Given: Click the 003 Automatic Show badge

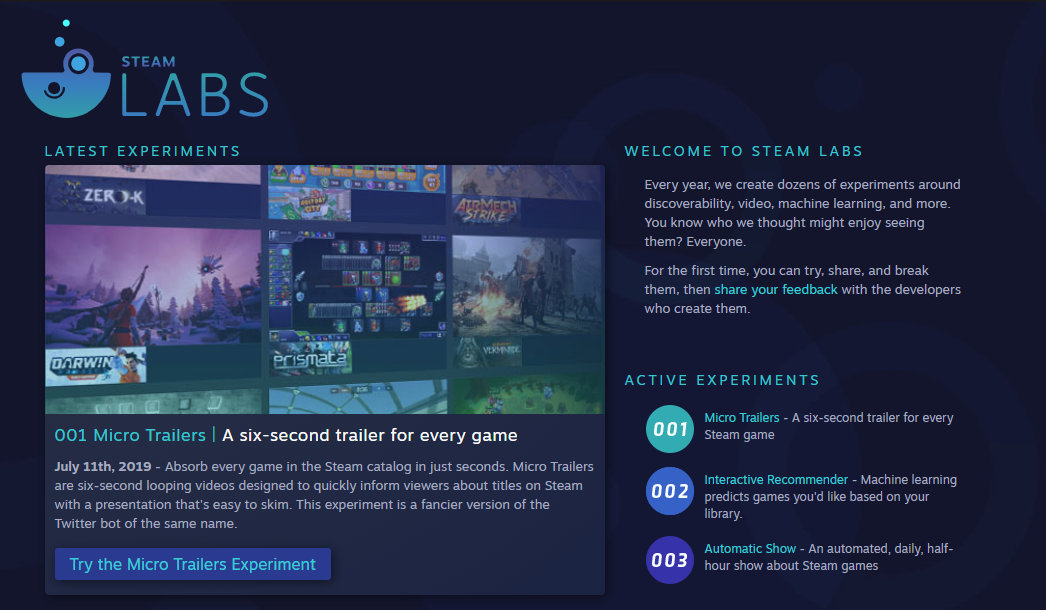Looking at the screenshot, I should [670, 560].
